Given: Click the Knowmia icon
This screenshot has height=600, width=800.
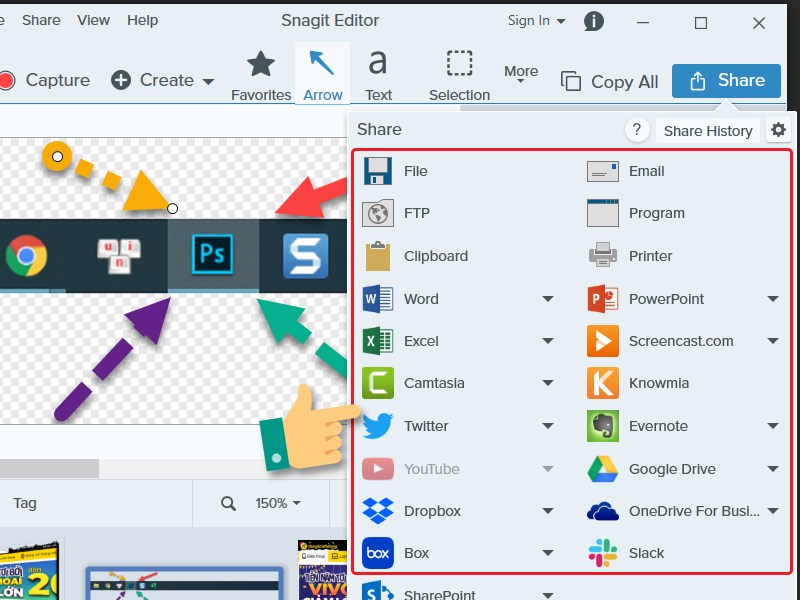Looking at the screenshot, I should (603, 383).
